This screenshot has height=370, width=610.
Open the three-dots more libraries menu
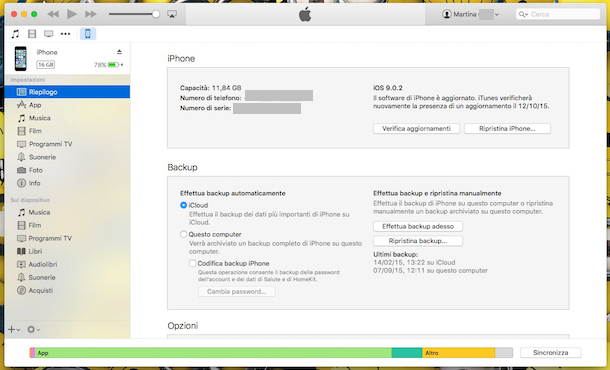(65, 34)
